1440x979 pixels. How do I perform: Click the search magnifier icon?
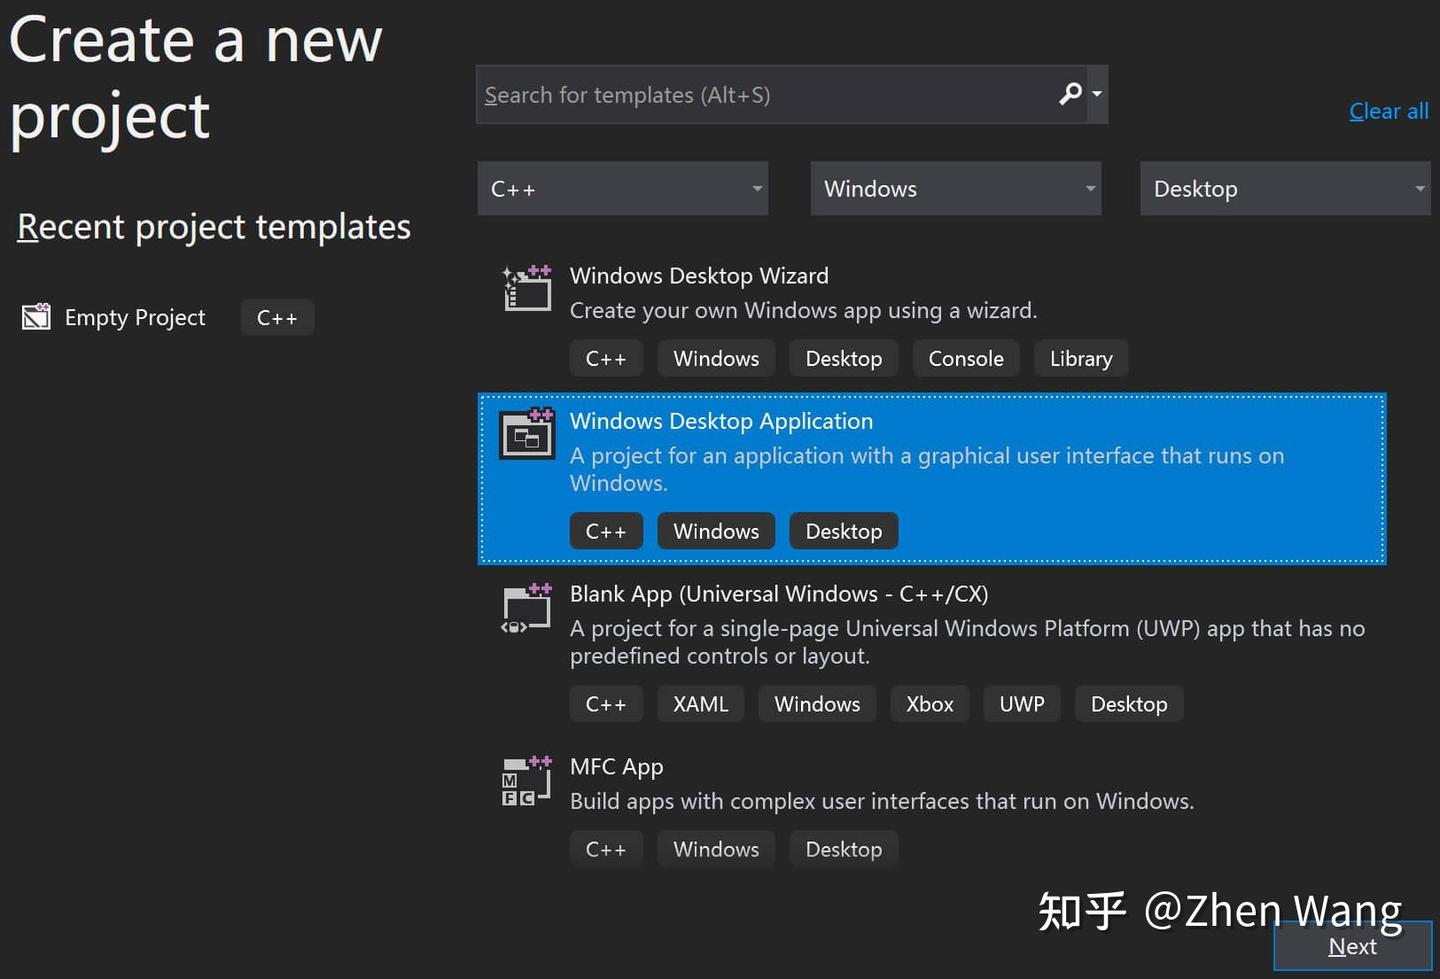tap(1070, 94)
